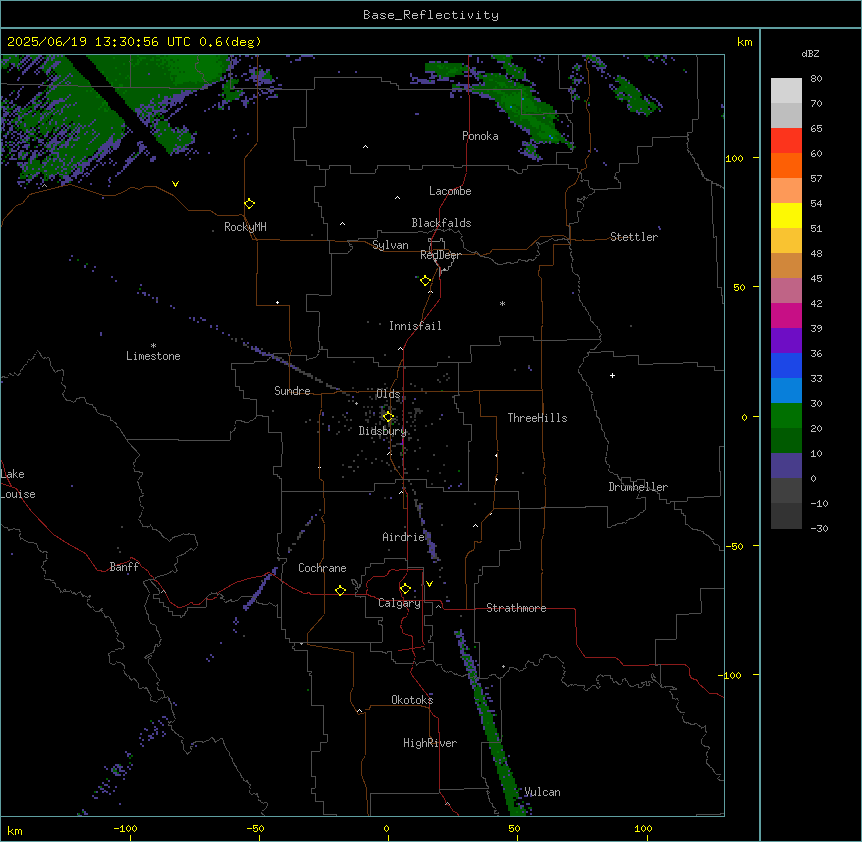
Task: Click the Didsbury town label
Action: point(382,431)
